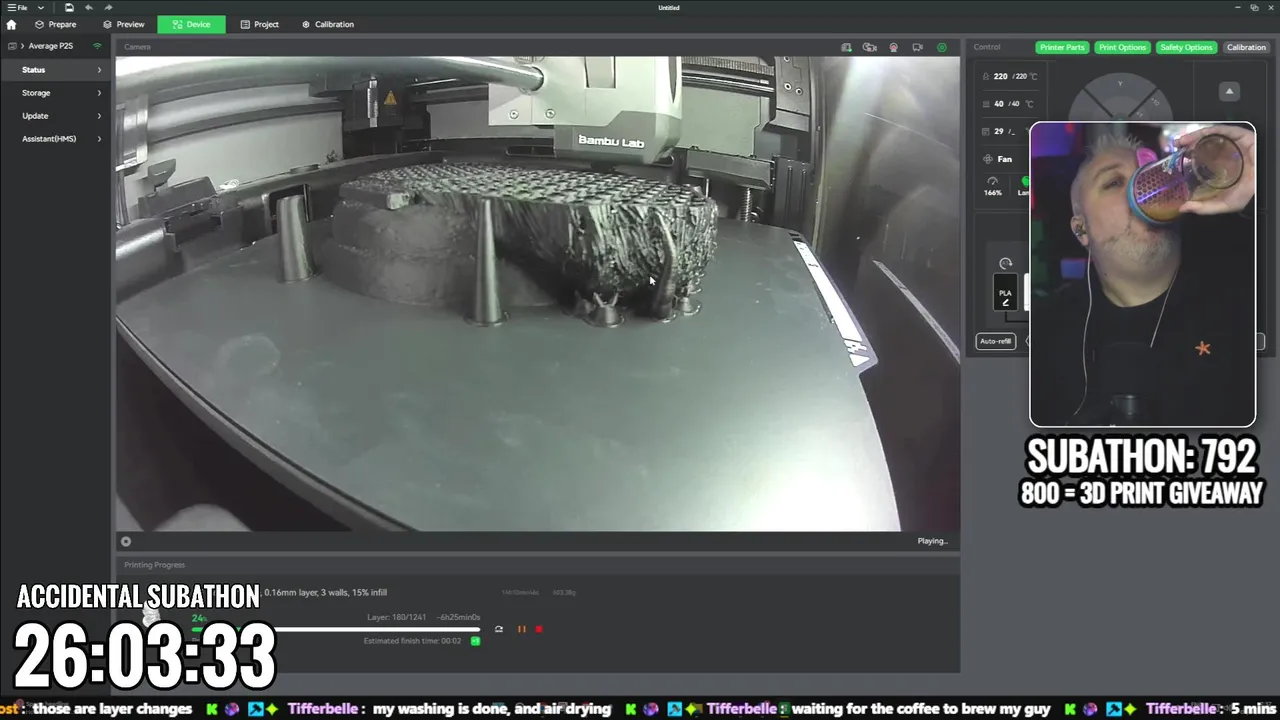Click the Redo arrow icon
This screenshot has width=1280, height=720.
point(108,7)
